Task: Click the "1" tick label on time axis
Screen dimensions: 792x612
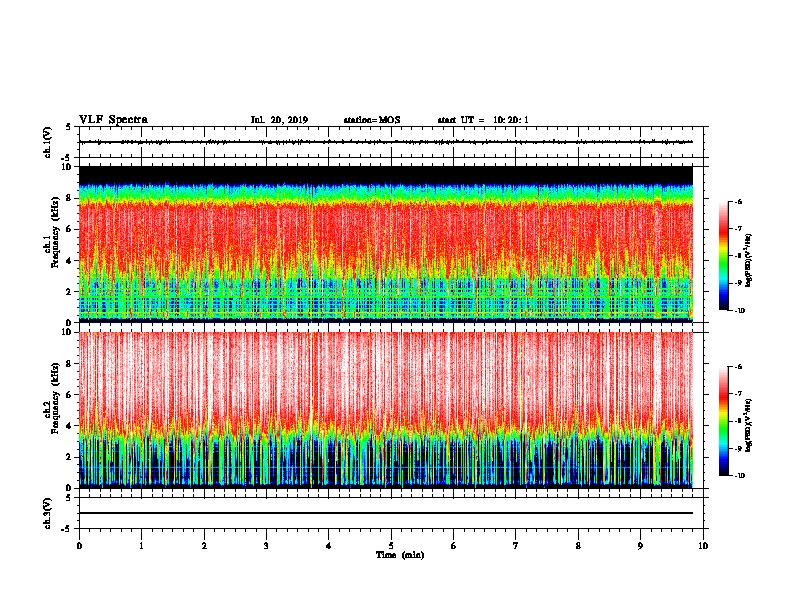Action: (x=141, y=546)
